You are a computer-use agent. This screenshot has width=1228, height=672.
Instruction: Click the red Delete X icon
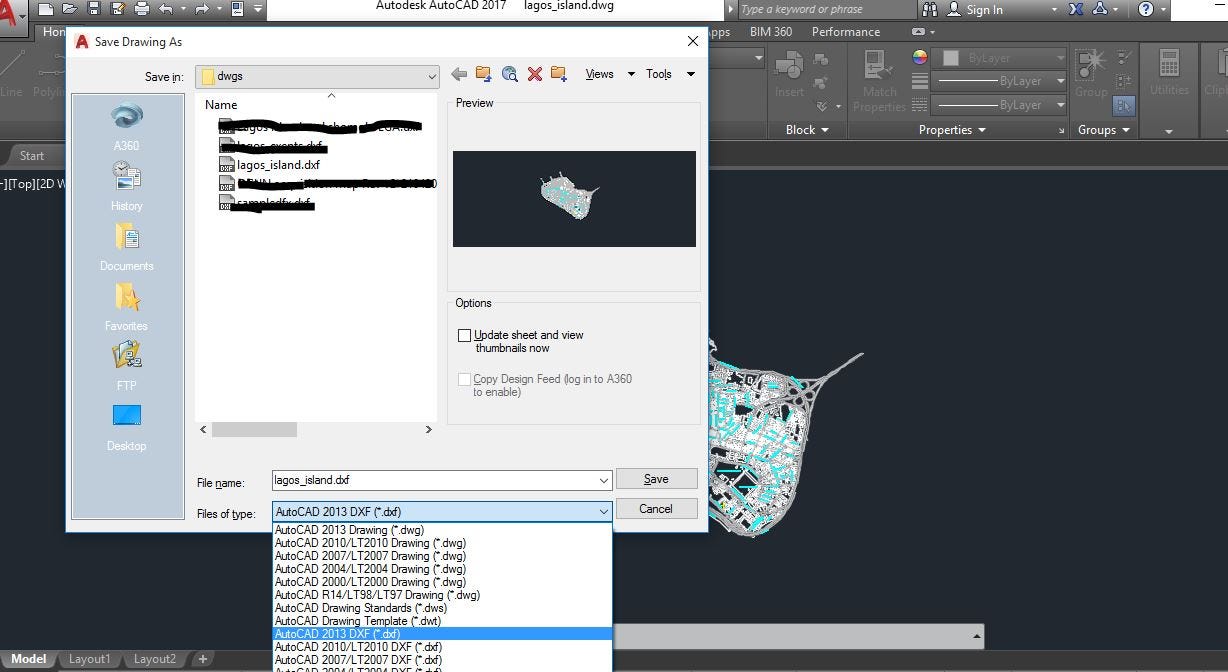[x=534, y=74]
